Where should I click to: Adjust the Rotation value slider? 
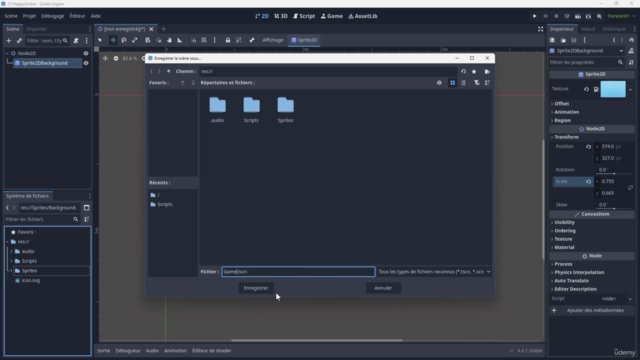(614, 173)
